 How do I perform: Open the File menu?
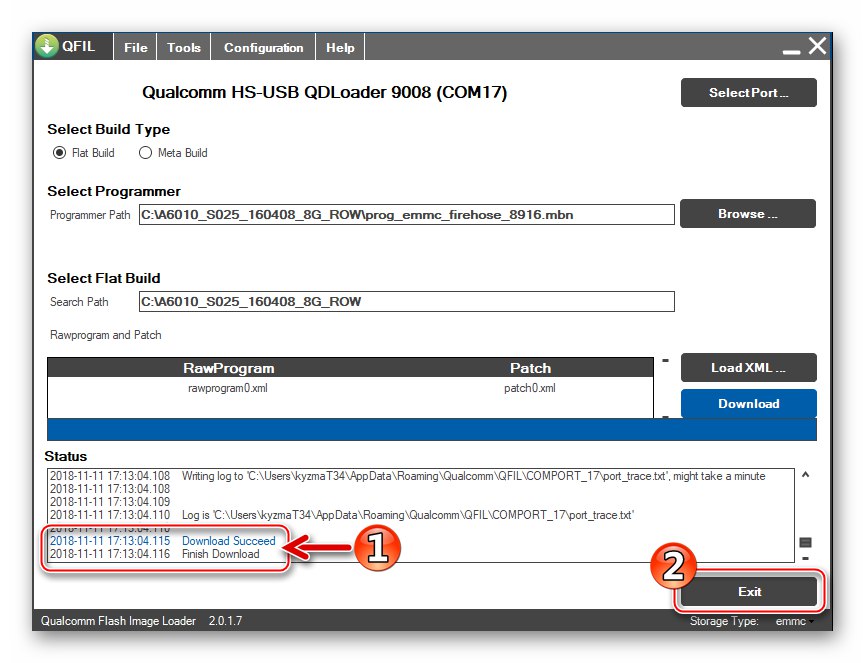(x=136, y=47)
